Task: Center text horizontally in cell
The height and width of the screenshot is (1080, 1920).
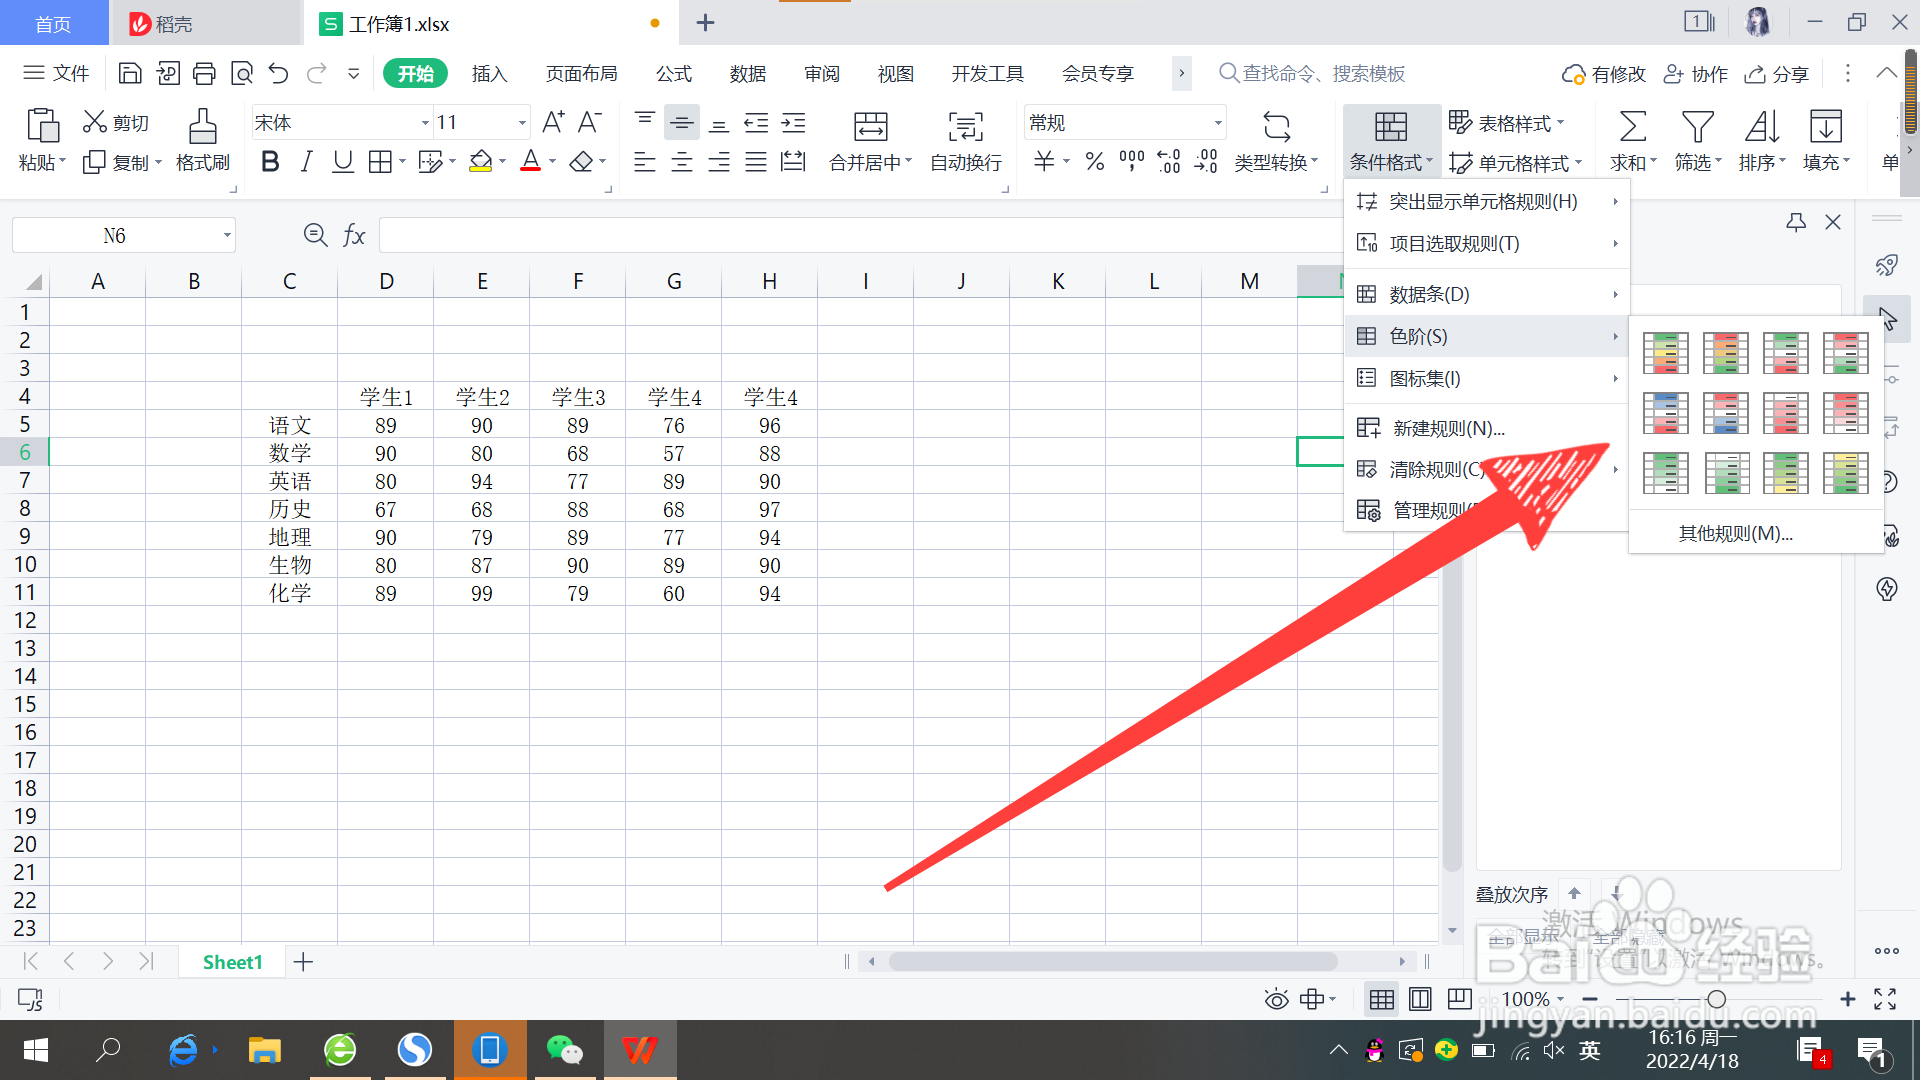Action: coord(682,161)
